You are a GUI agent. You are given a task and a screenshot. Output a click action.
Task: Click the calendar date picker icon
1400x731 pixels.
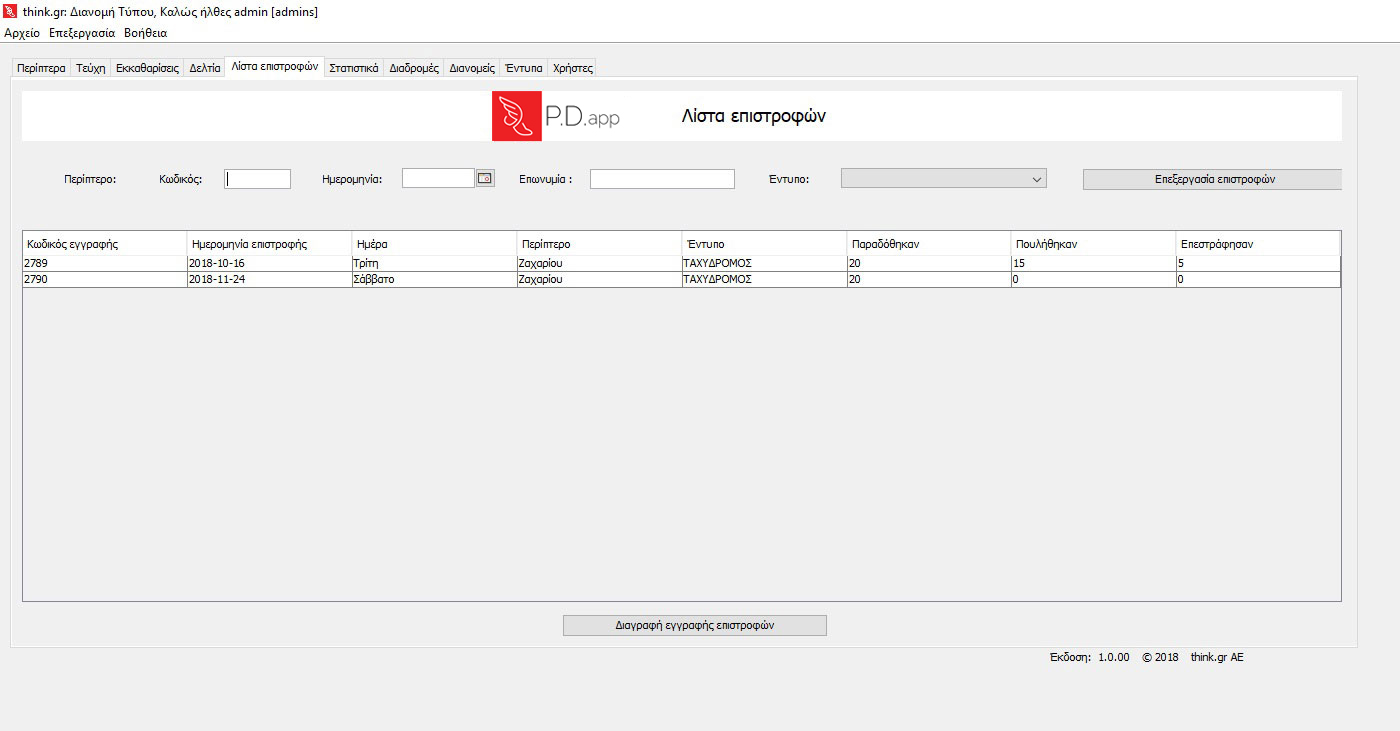click(x=485, y=178)
